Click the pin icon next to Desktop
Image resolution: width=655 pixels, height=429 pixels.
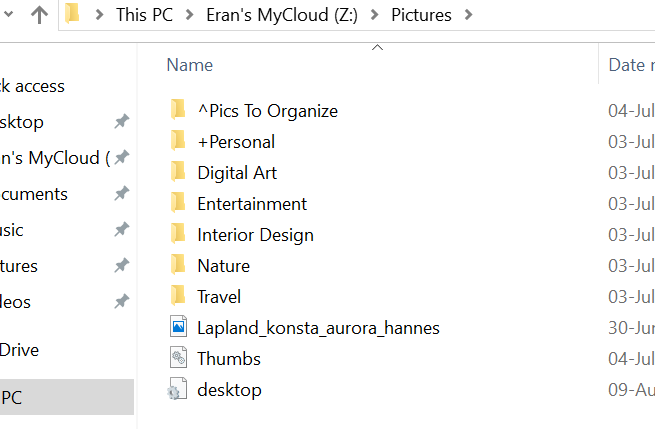(122, 122)
